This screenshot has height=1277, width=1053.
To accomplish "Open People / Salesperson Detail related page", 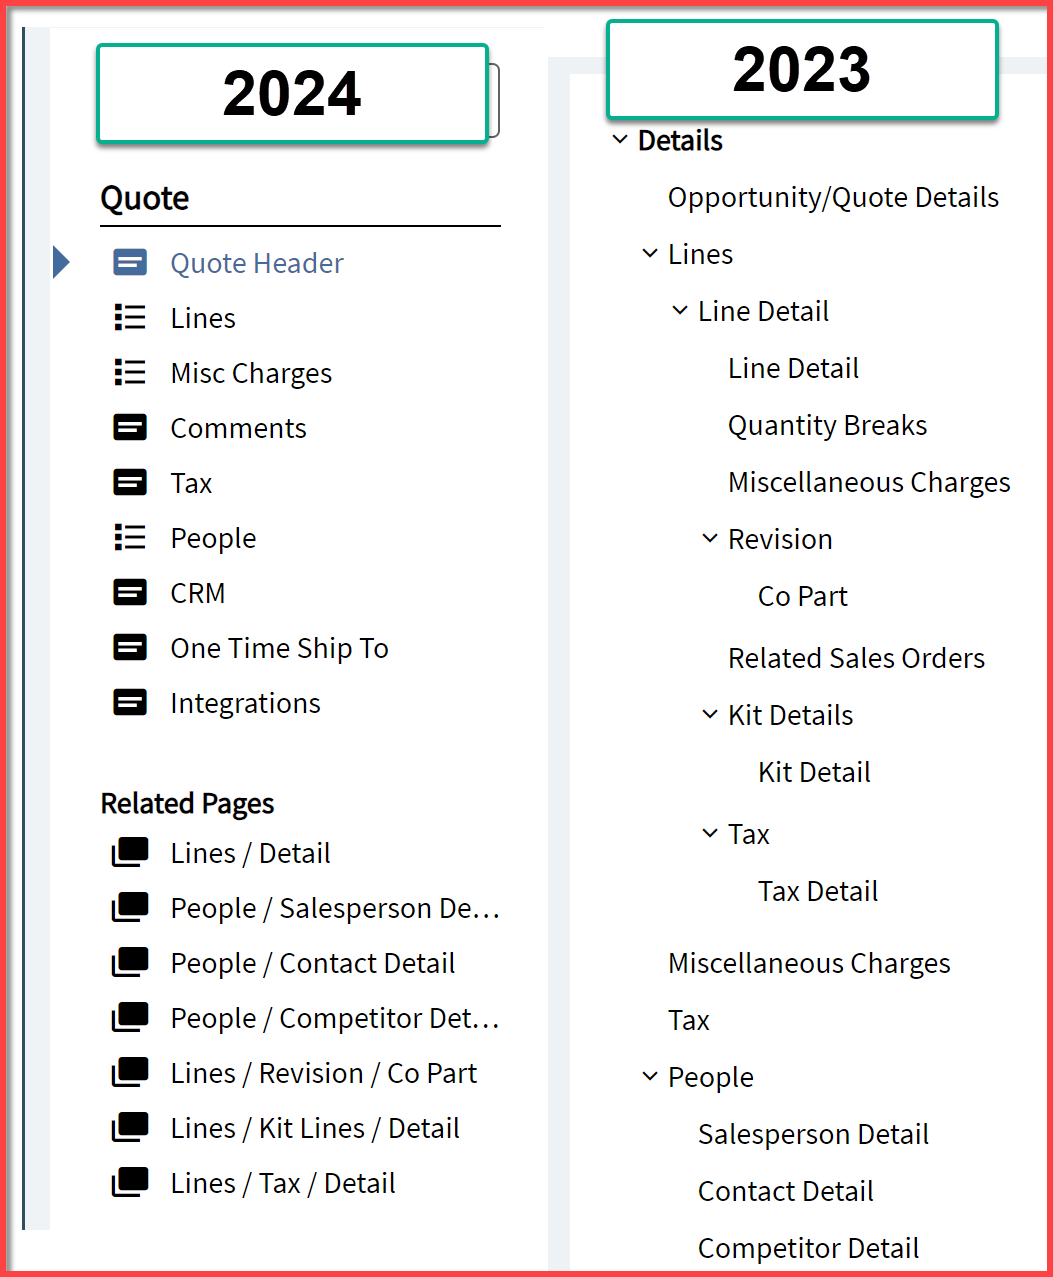I will (x=335, y=908).
